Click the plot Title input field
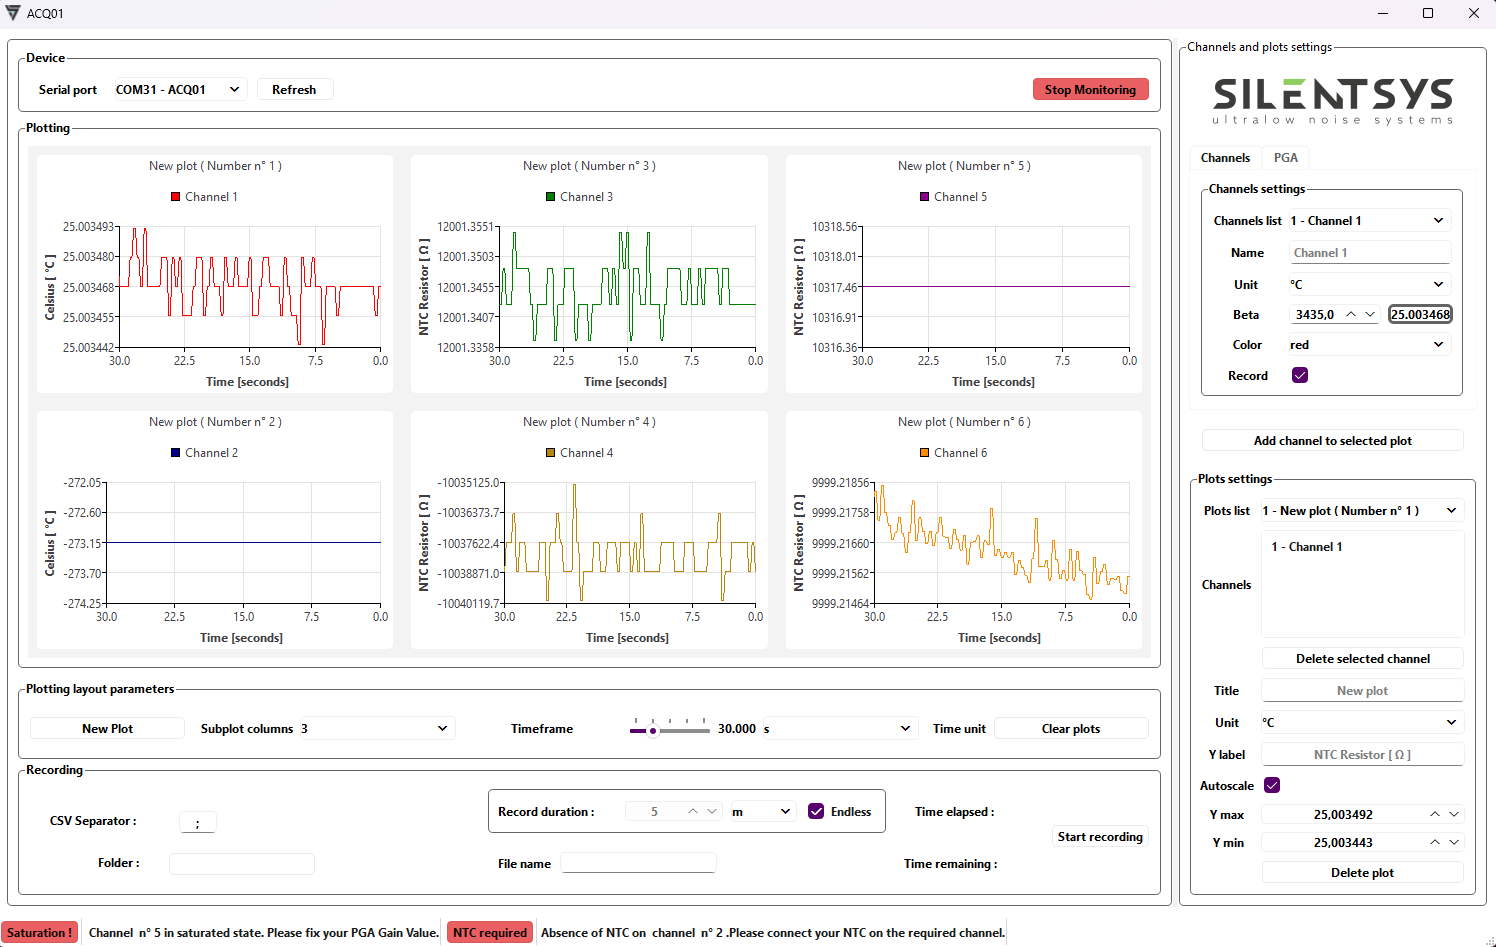The width and height of the screenshot is (1496, 947). coord(1362,690)
